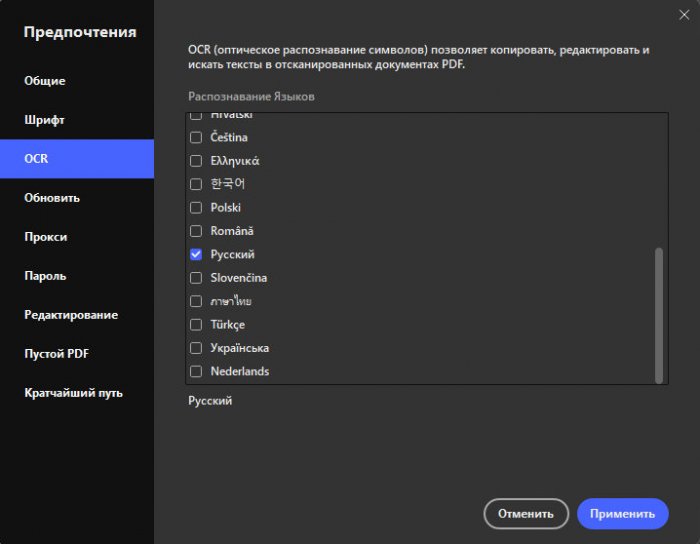The image size is (700, 544).
Task: Open the Пустой PDF tab
Action: tap(57, 354)
